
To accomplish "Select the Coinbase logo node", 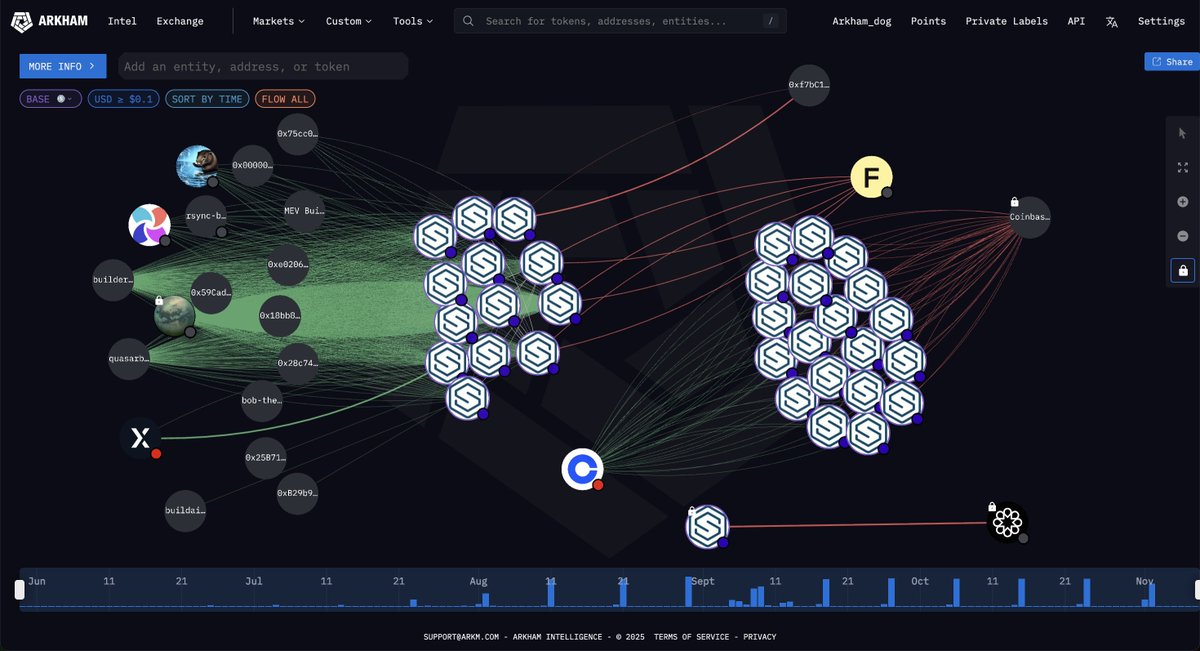I will point(582,470).
